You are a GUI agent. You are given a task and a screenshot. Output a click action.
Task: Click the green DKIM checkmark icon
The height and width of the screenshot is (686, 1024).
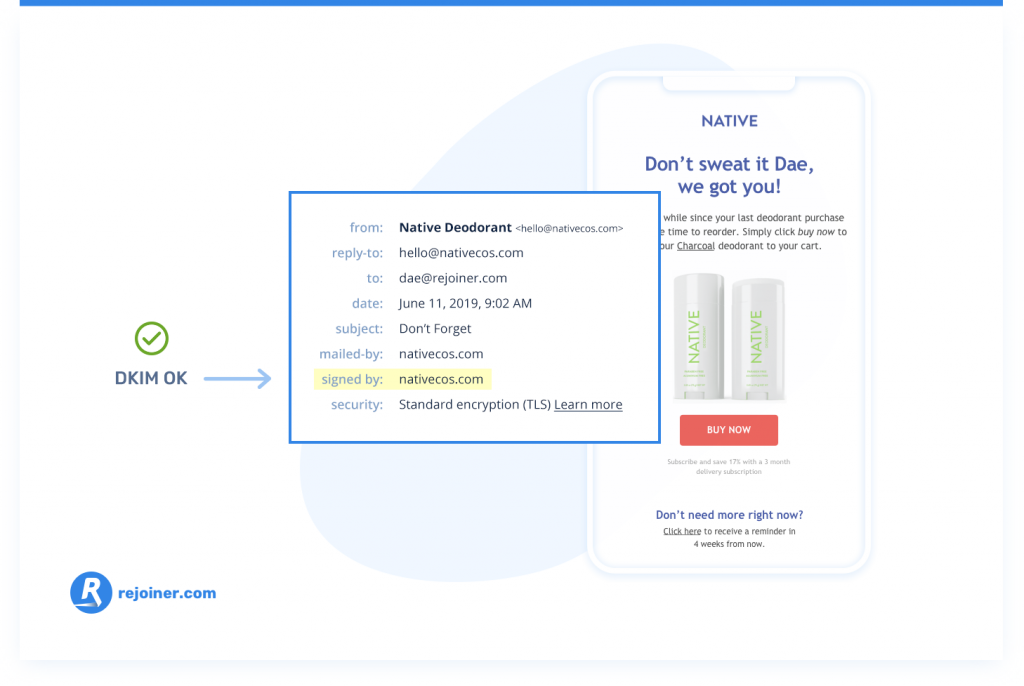point(152,338)
